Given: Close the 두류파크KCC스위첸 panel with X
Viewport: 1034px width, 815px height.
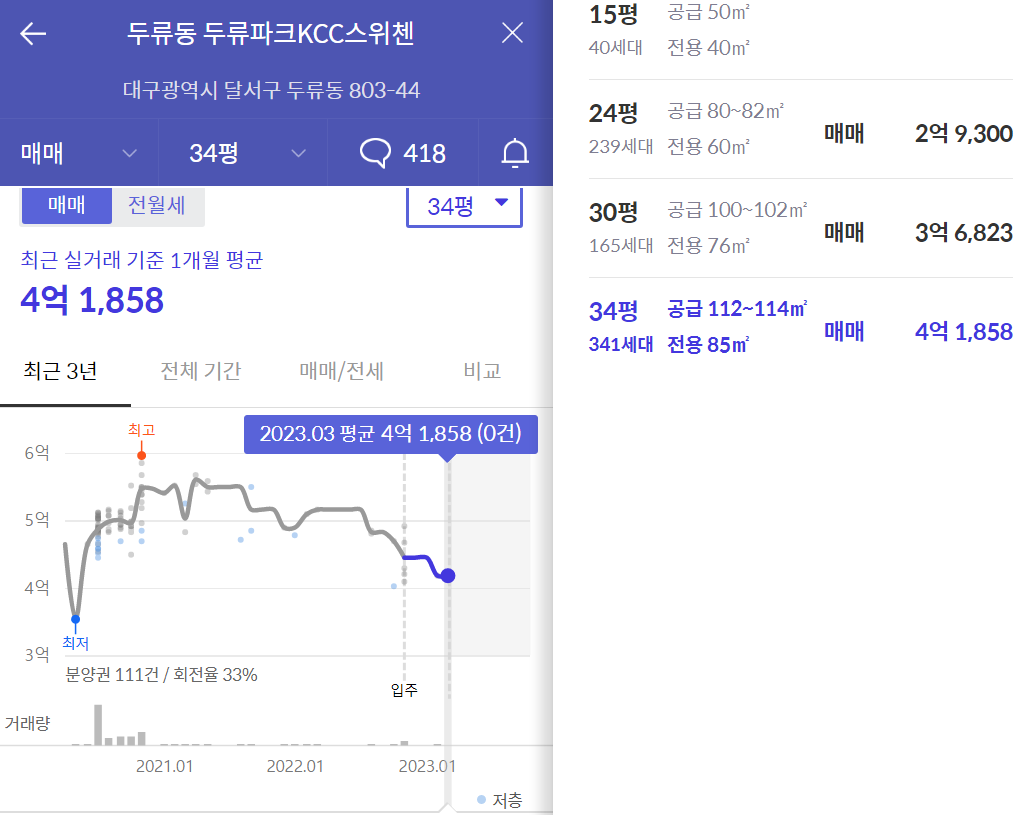Looking at the screenshot, I should click(x=512, y=33).
